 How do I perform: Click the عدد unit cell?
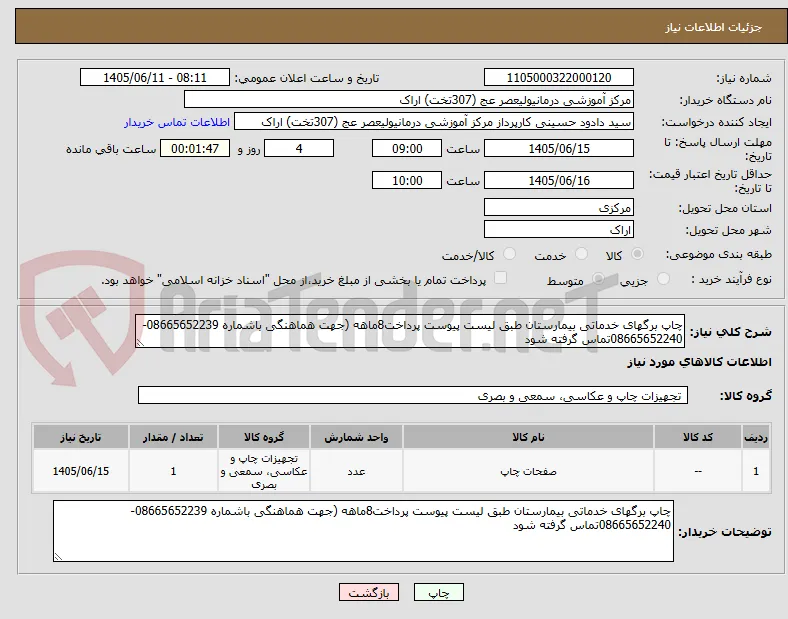point(356,471)
